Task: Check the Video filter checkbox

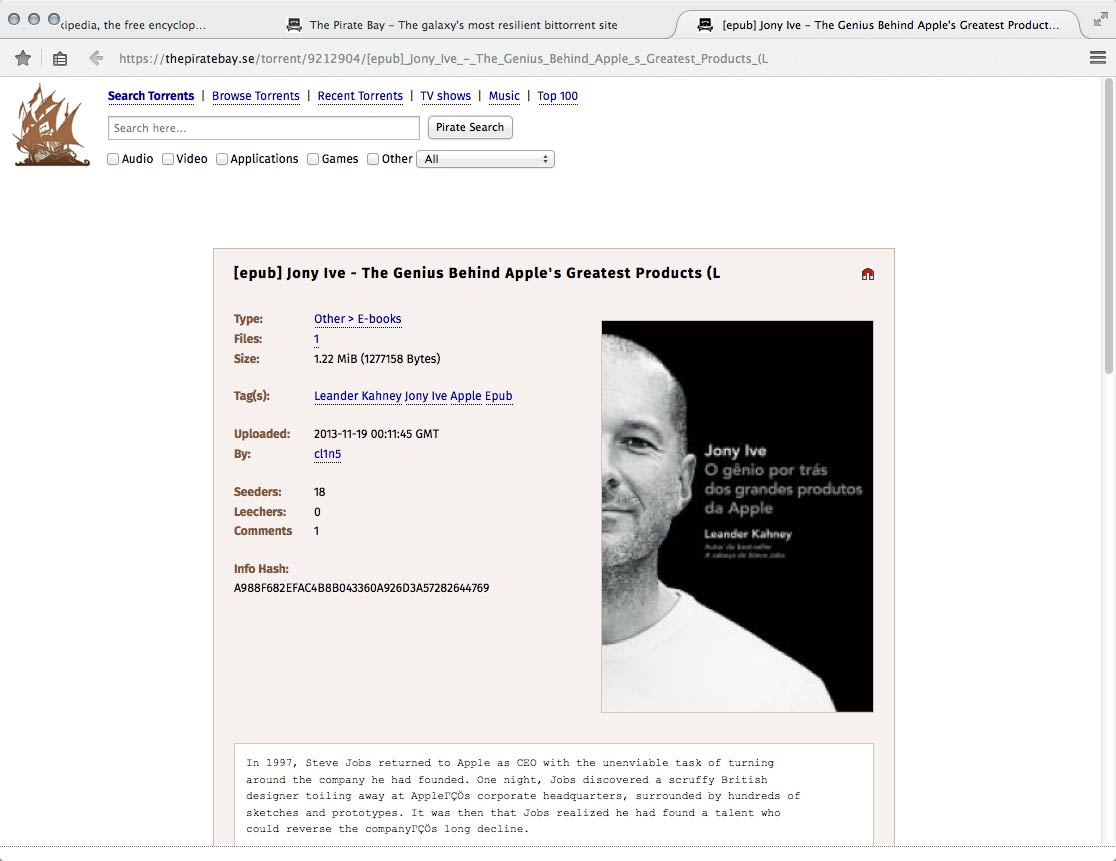Action: point(168,159)
